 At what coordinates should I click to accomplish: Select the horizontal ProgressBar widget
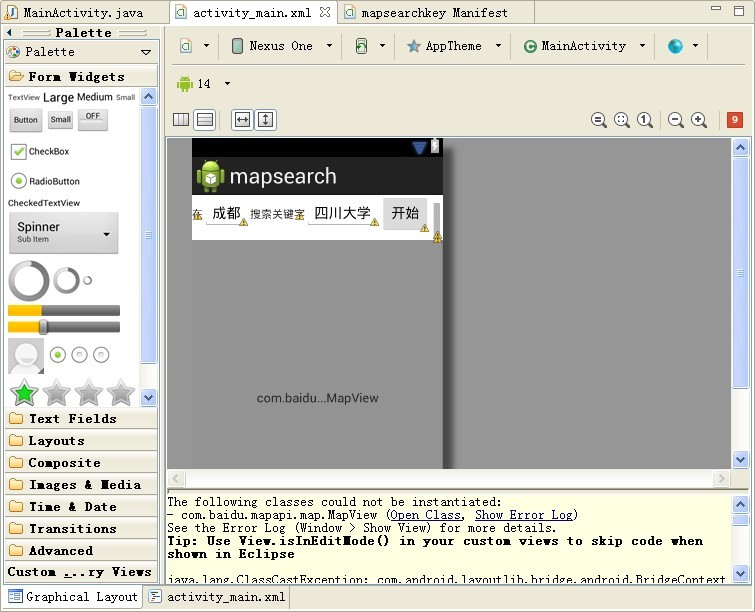pos(64,311)
